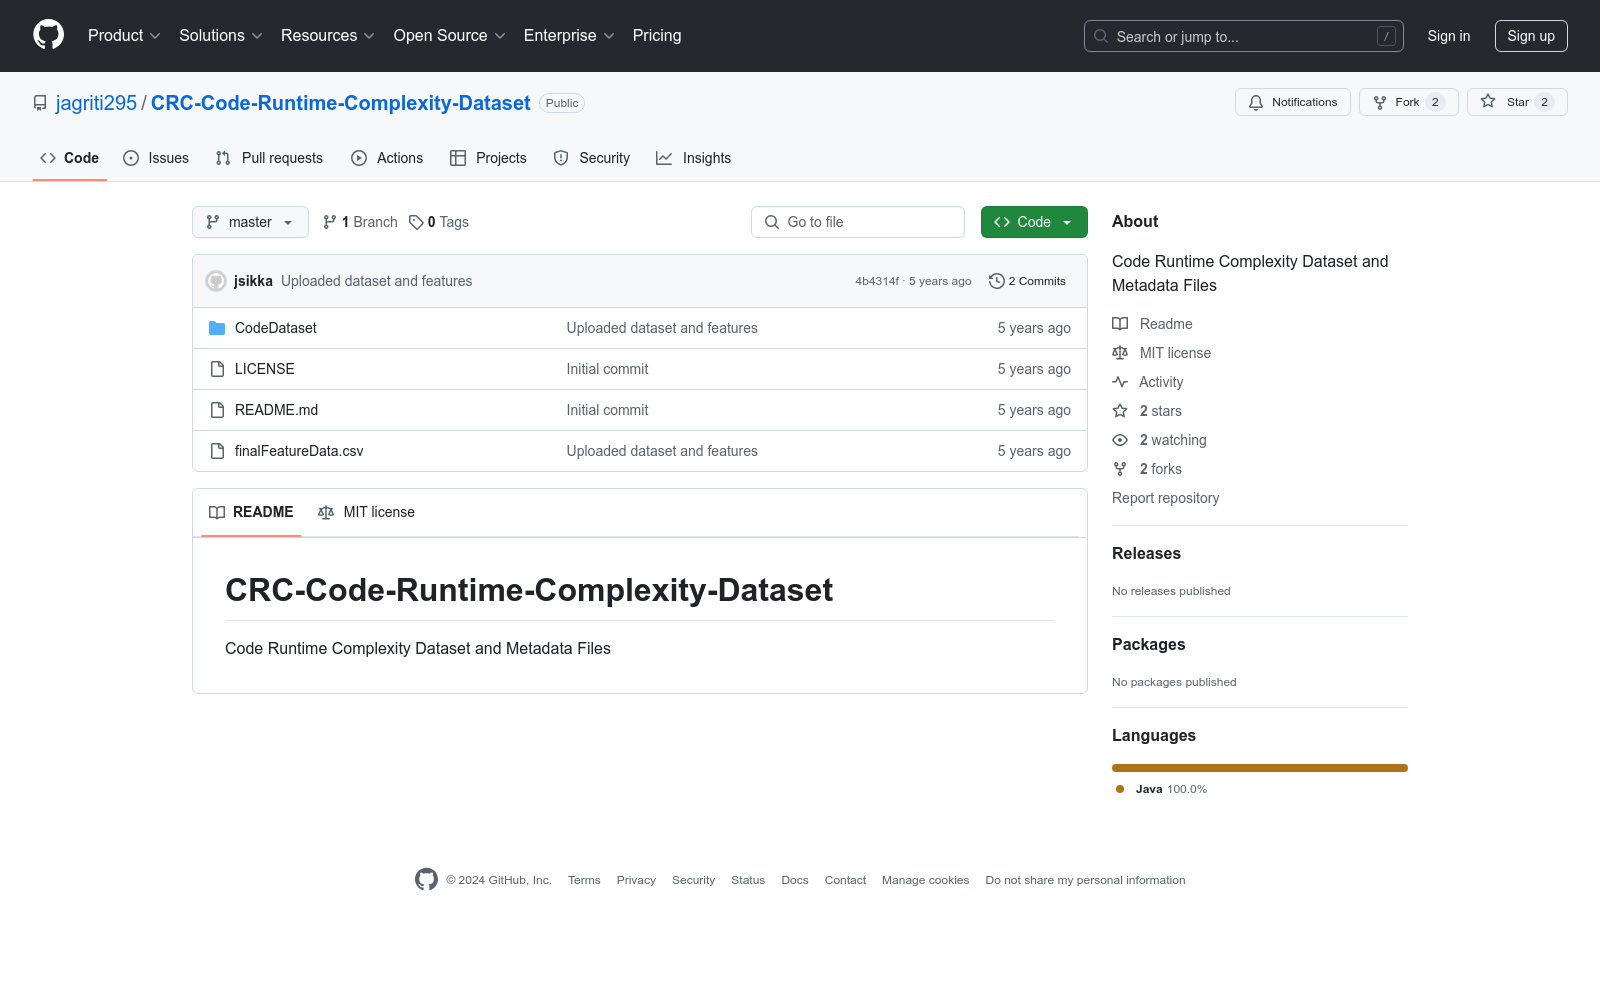Open the master branch selector
The height and width of the screenshot is (1000, 1600).
click(250, 222)
